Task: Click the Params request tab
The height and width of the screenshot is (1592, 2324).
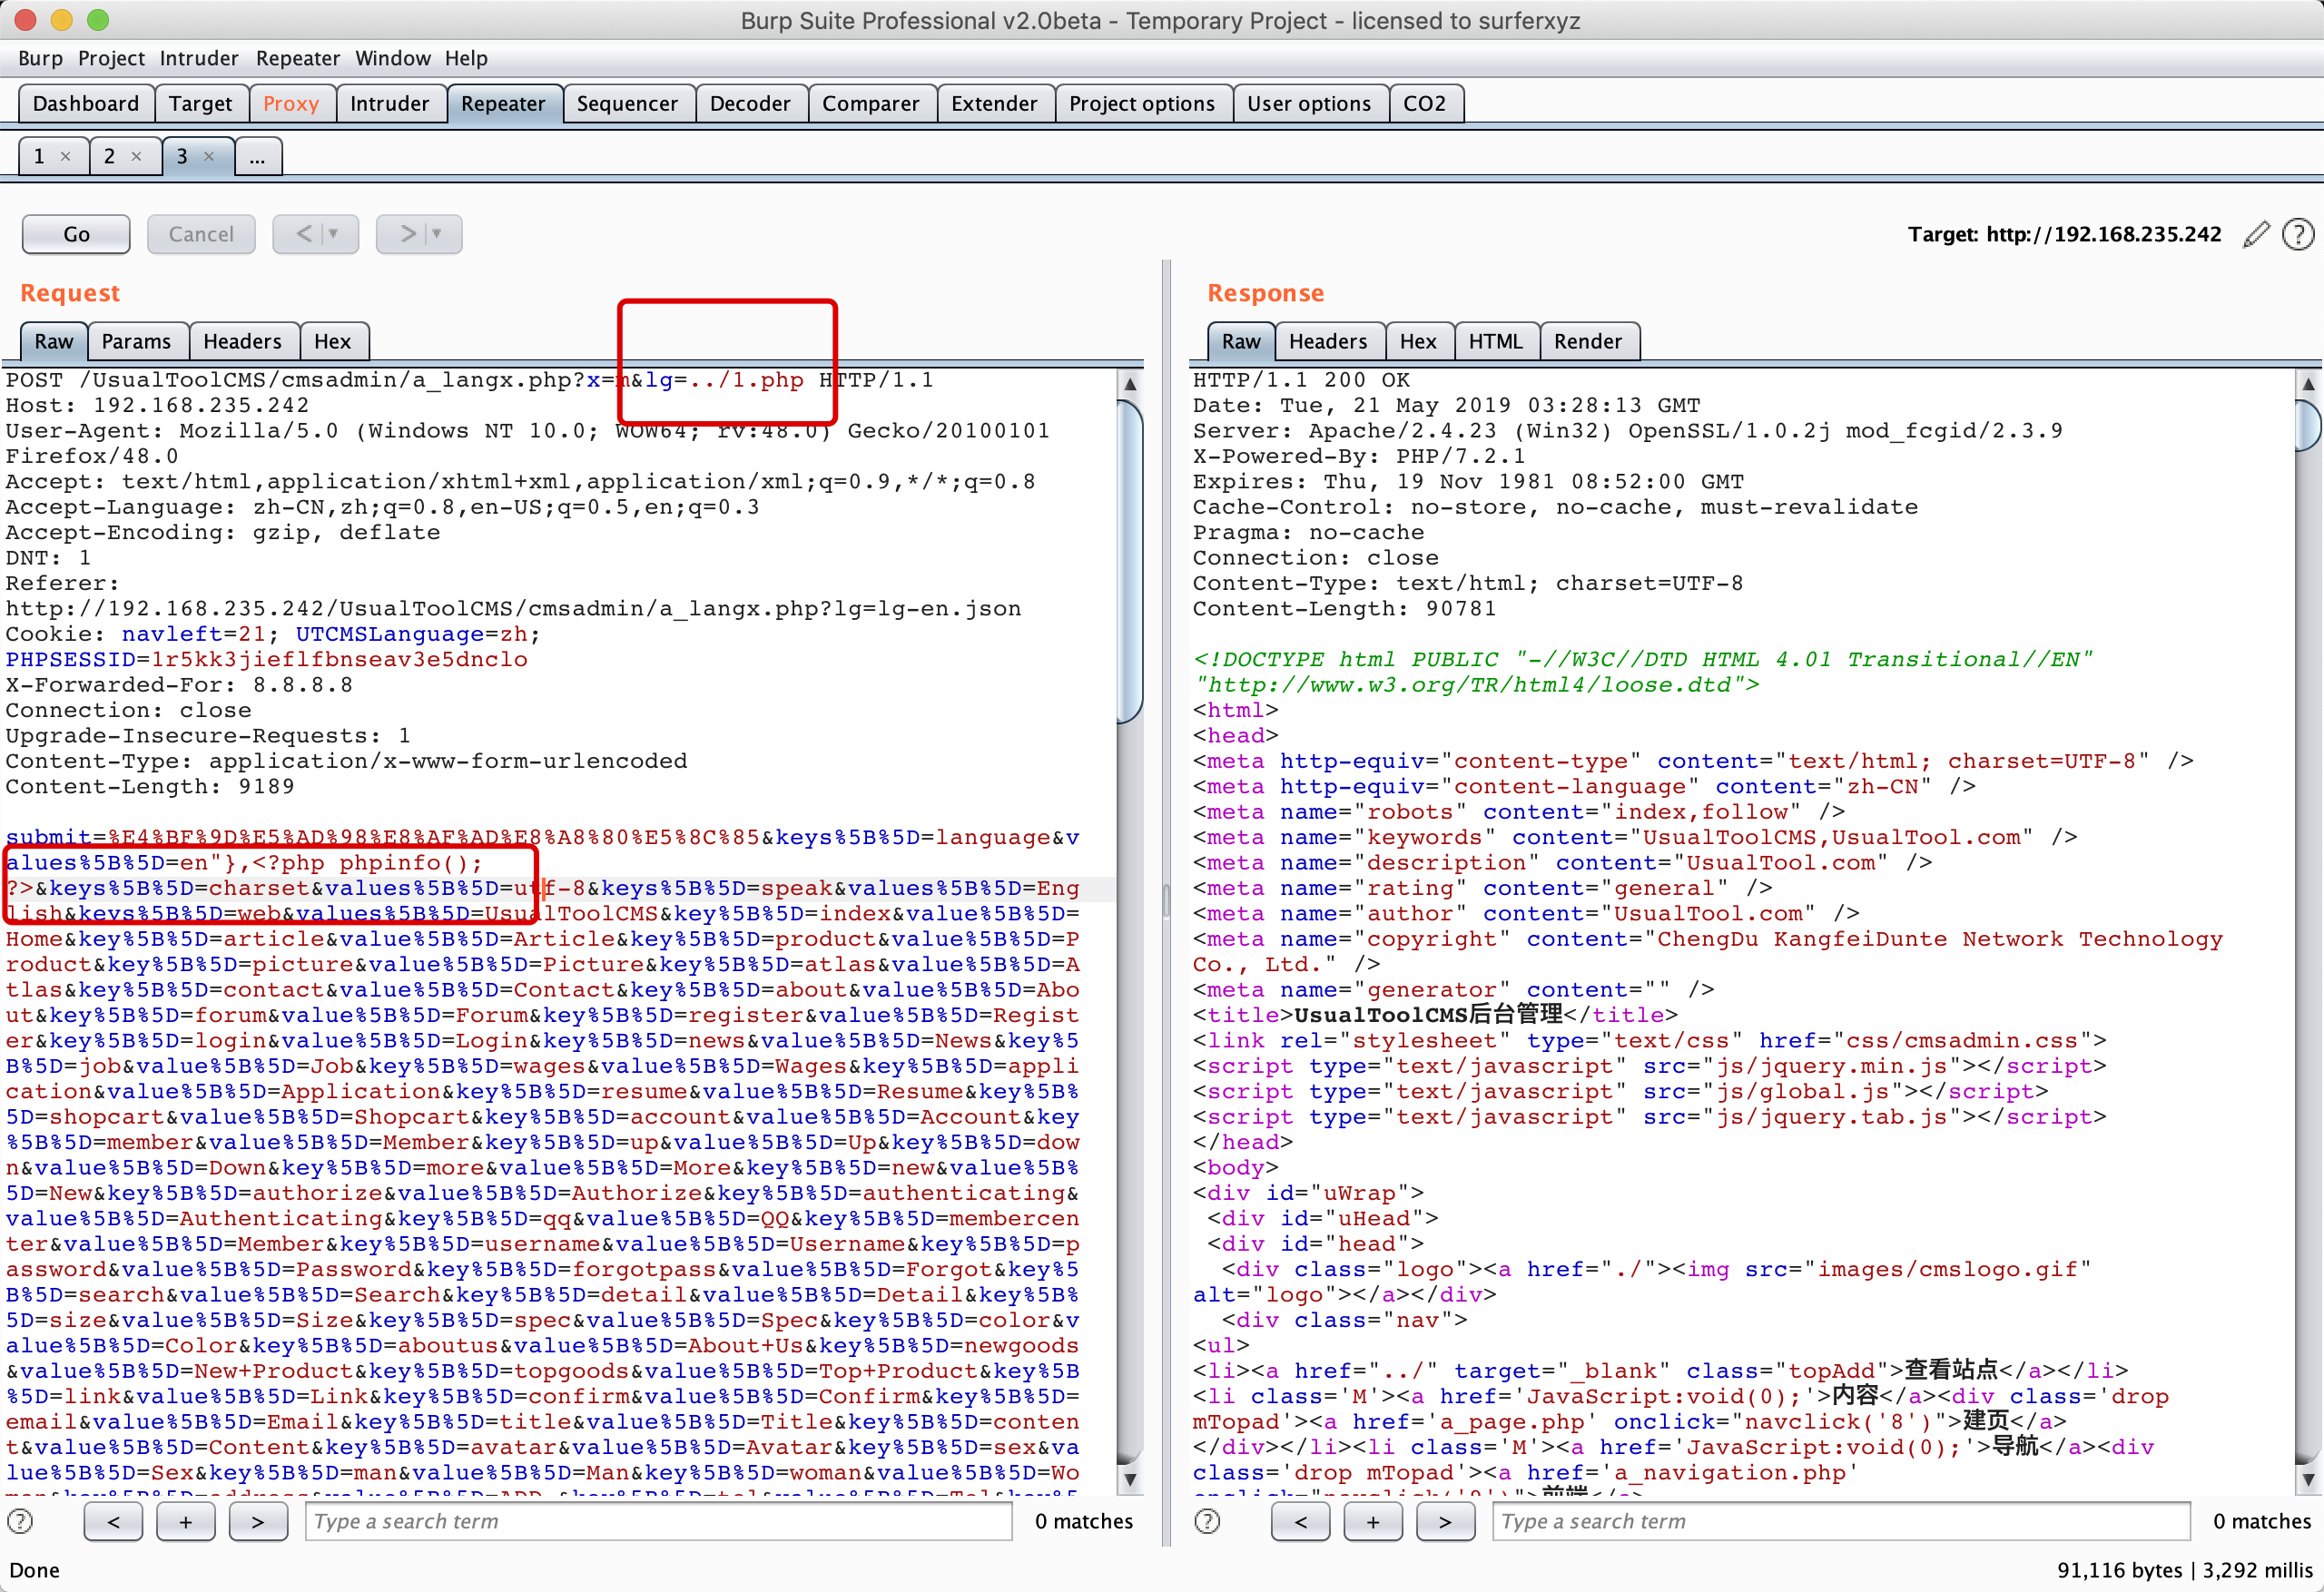Action: (136, 339)
